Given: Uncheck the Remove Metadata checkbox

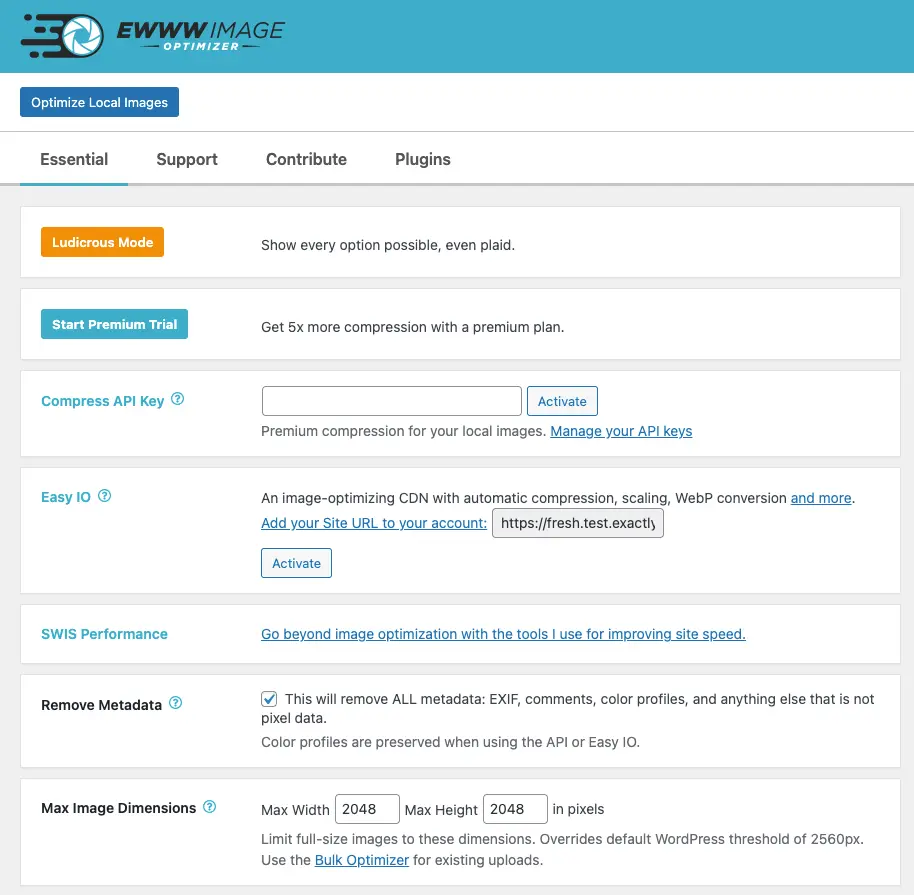Looking at the screenshot, I should tap(269, 699).
